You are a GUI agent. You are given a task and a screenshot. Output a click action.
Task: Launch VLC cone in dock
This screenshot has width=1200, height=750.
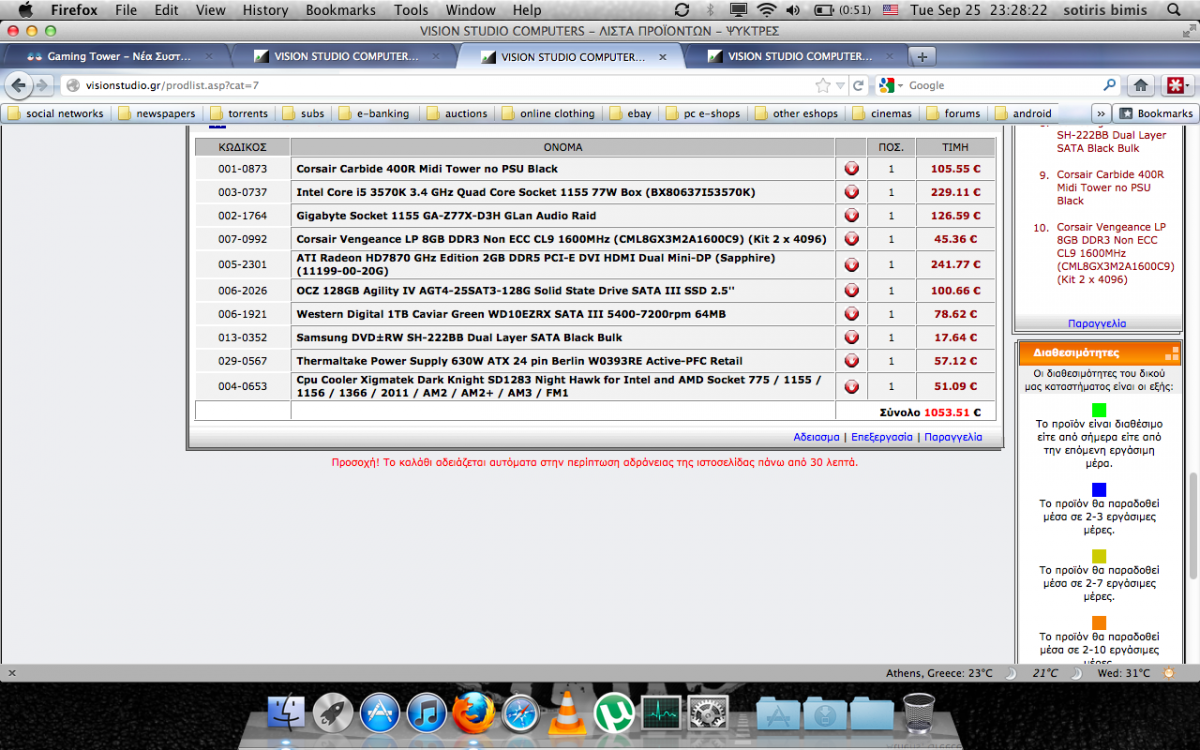(568, 713)
